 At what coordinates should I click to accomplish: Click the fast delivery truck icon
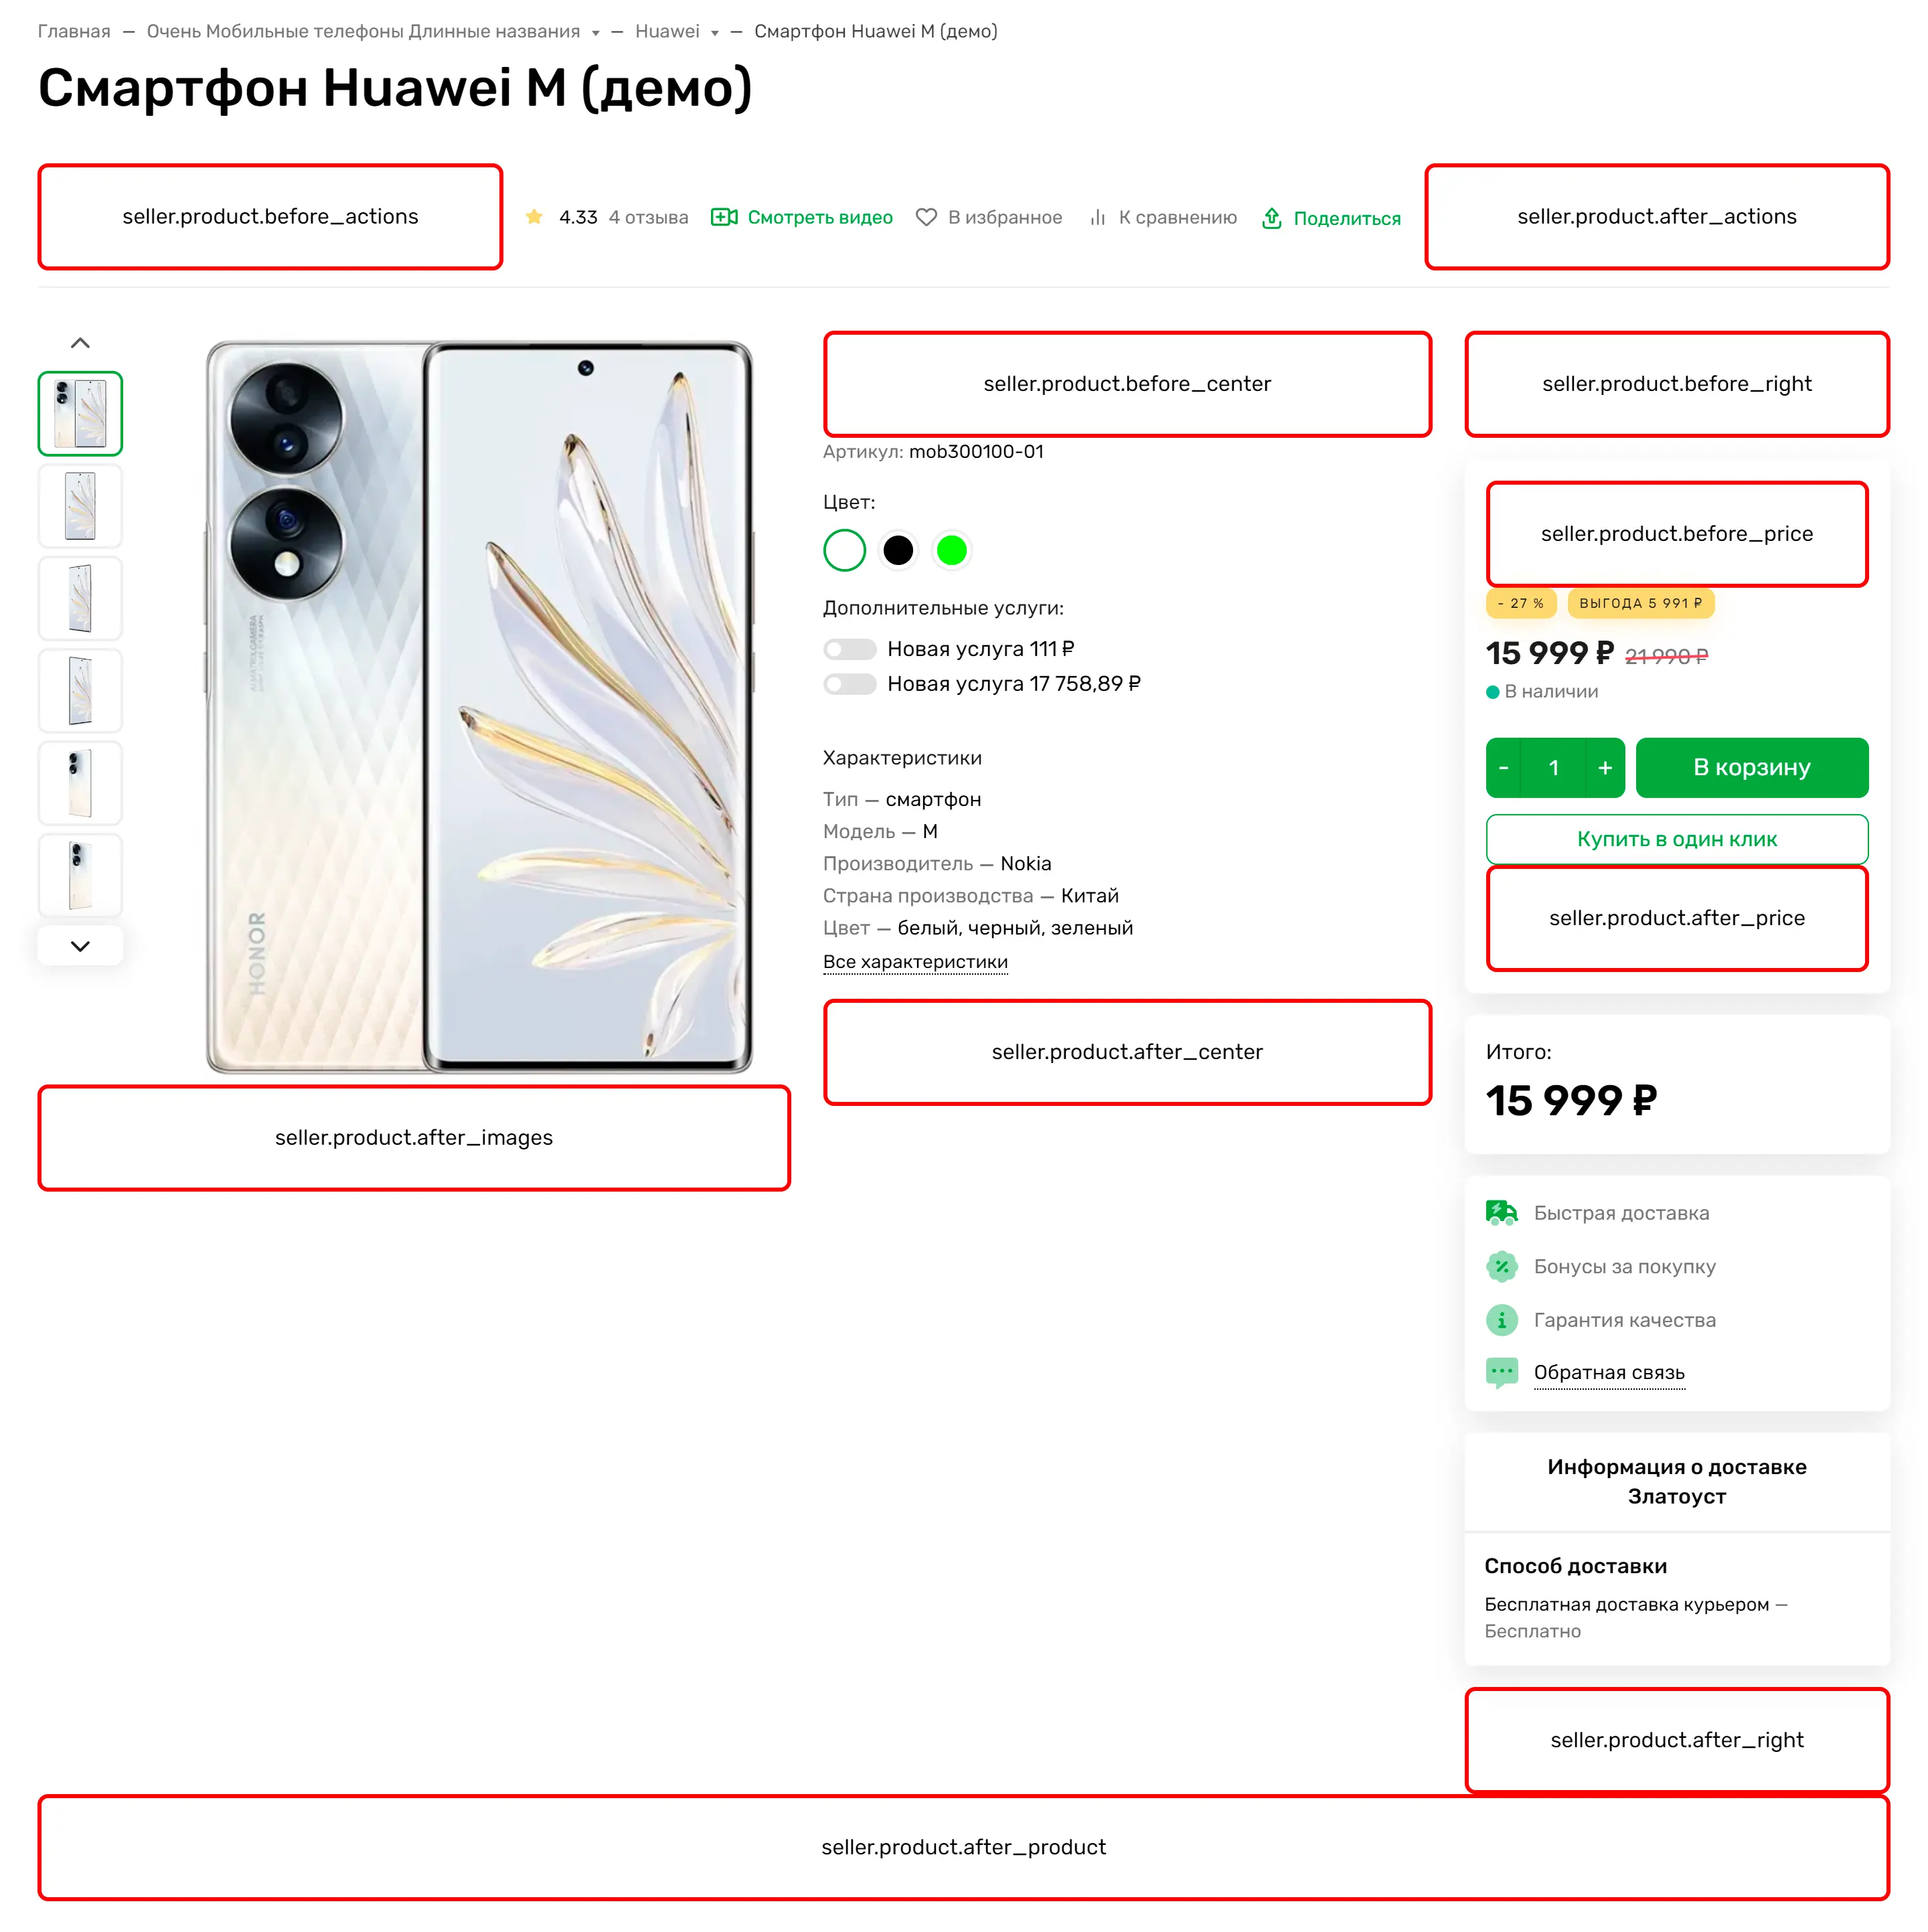1500,1213
